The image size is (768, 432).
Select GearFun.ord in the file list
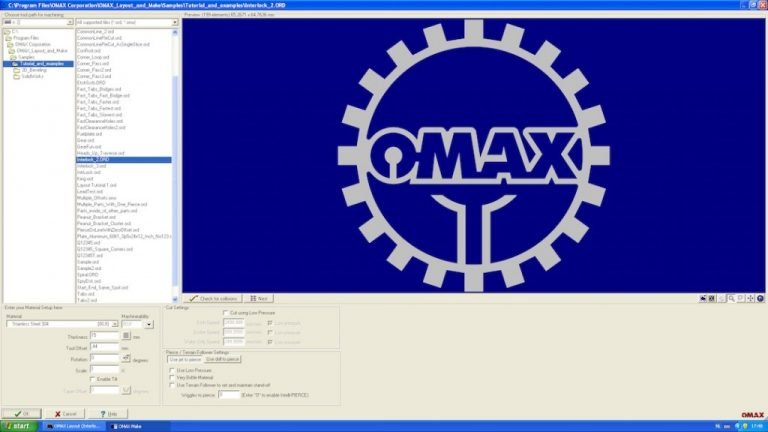(x=89, y=146)
